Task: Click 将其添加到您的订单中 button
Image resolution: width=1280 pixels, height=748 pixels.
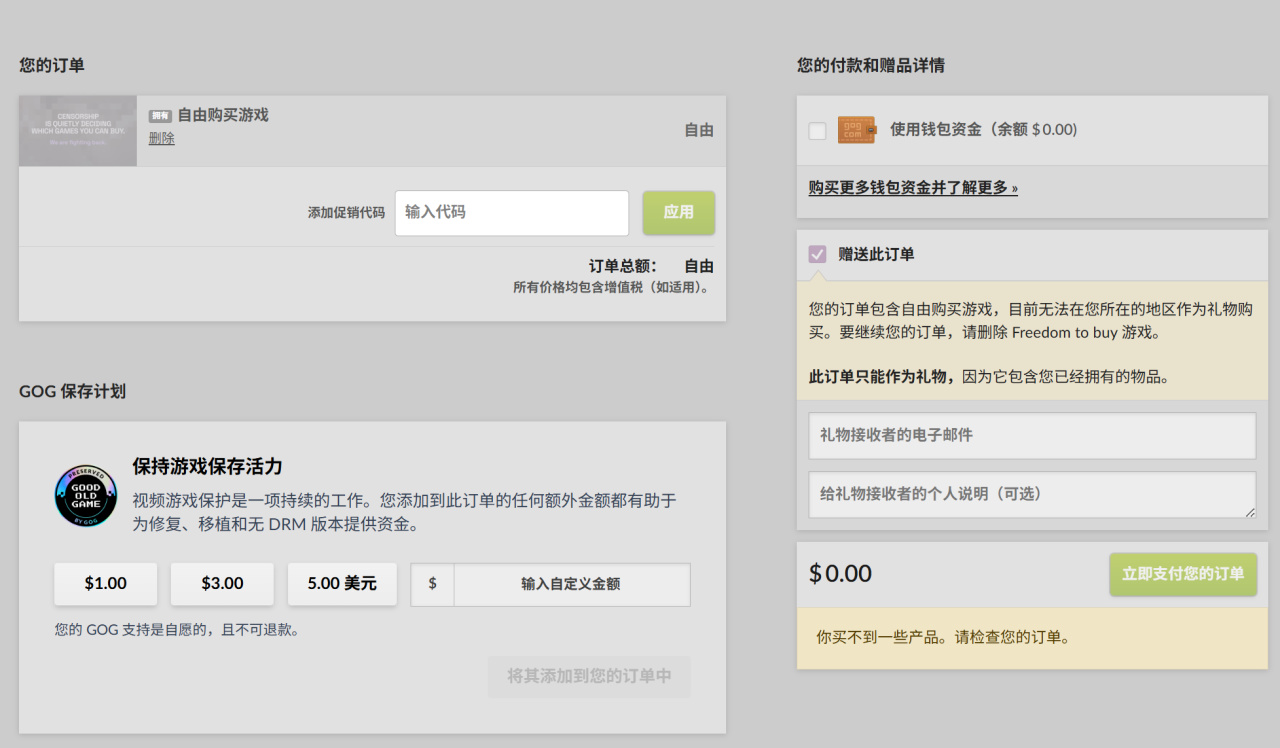Action: tap(589, 677)
